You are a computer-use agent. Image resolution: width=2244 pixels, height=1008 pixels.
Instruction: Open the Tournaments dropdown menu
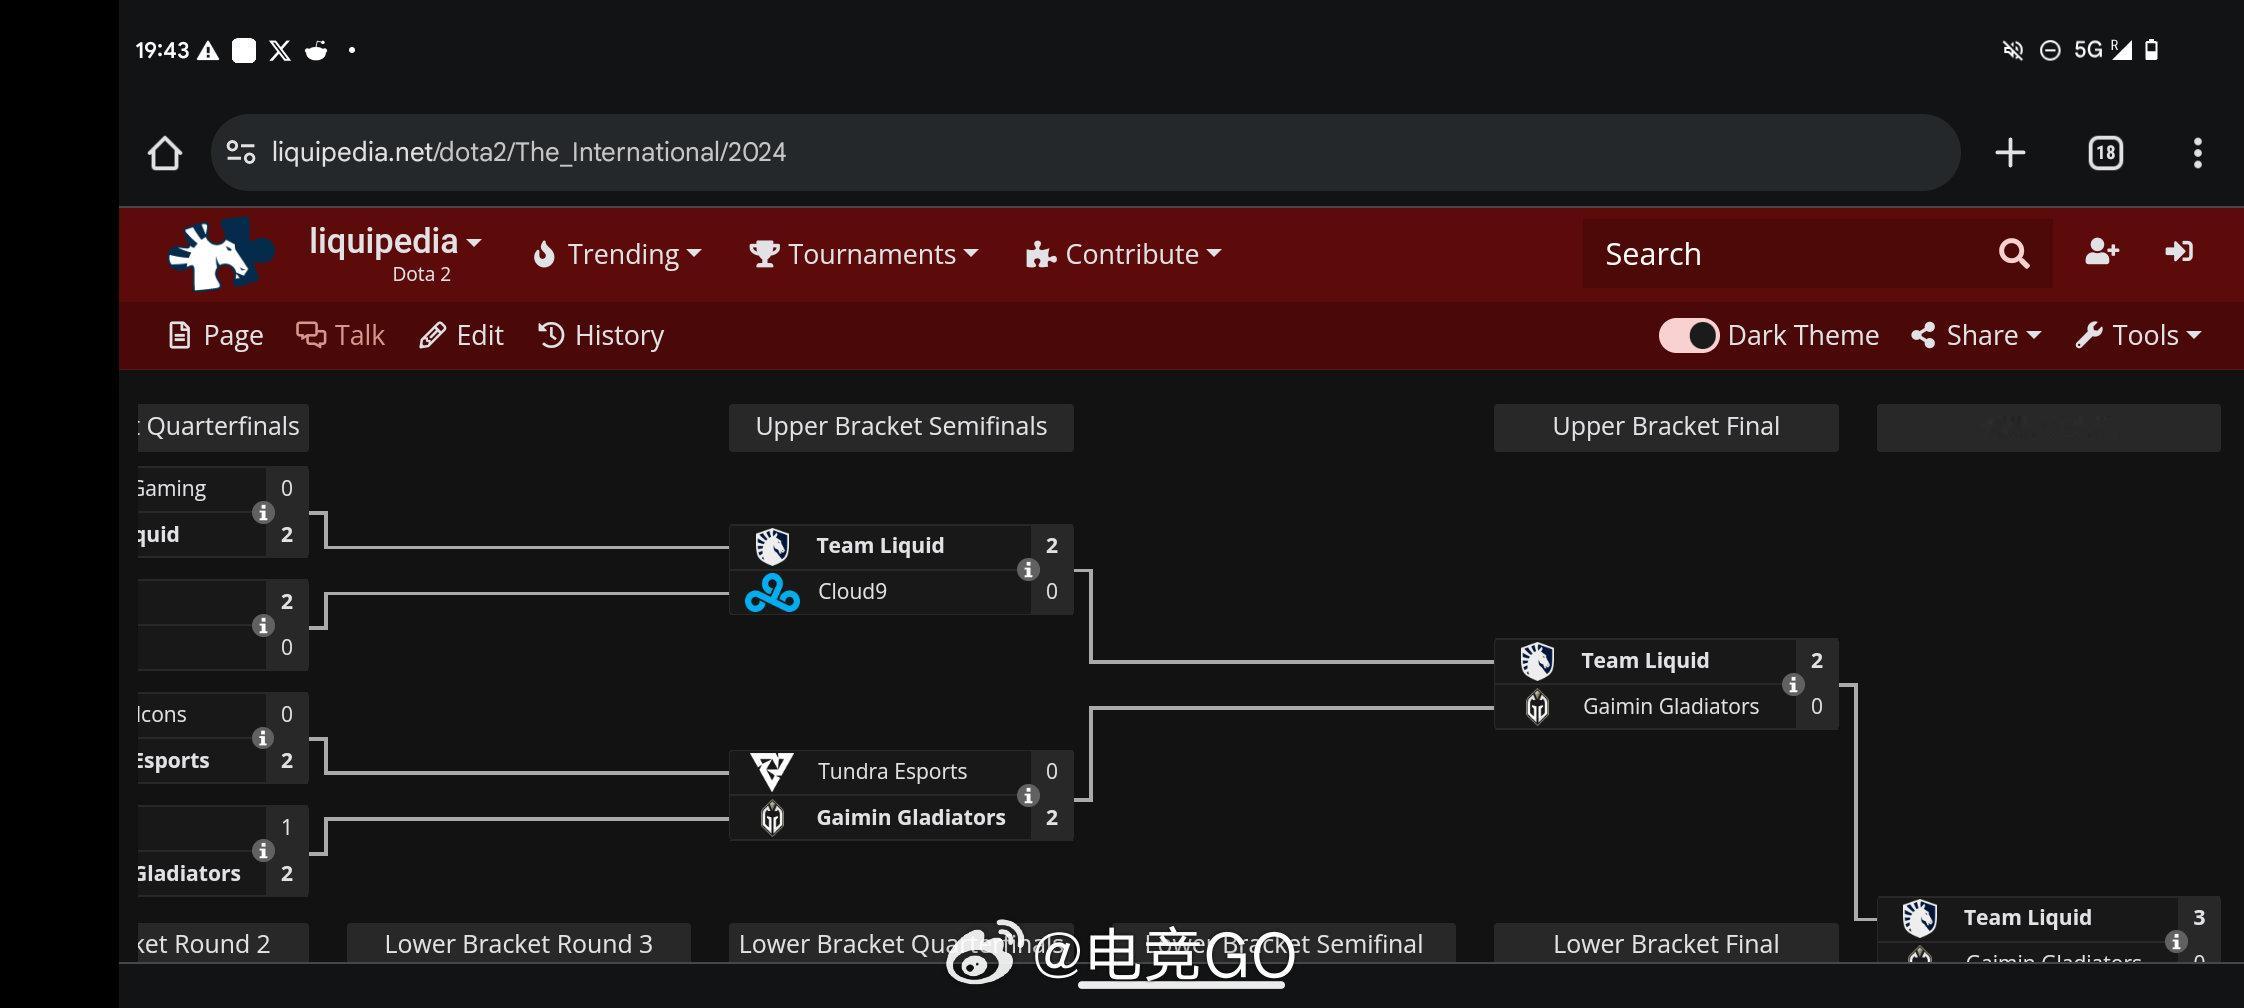(x=864, y=254)
